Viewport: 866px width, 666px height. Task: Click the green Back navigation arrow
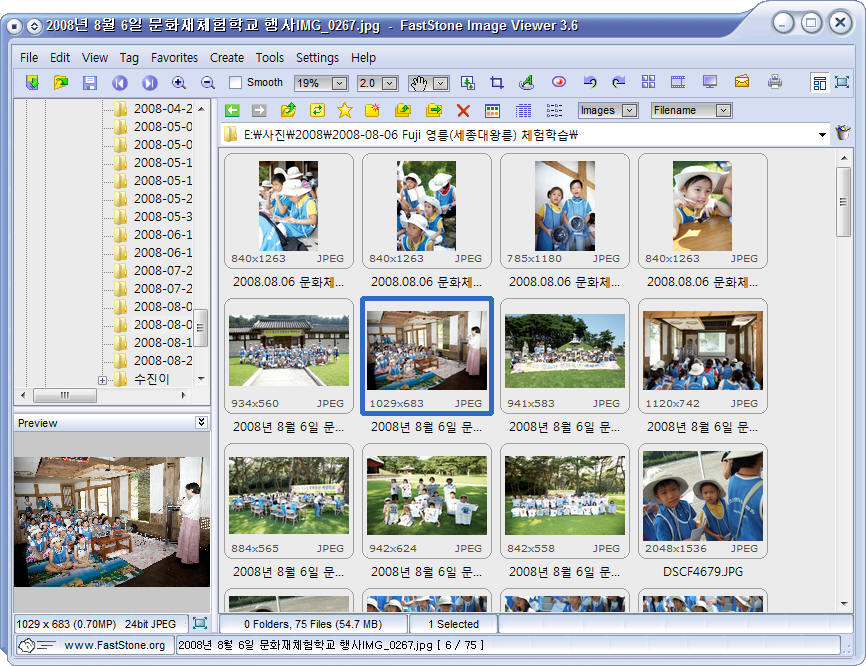[233, 110]
